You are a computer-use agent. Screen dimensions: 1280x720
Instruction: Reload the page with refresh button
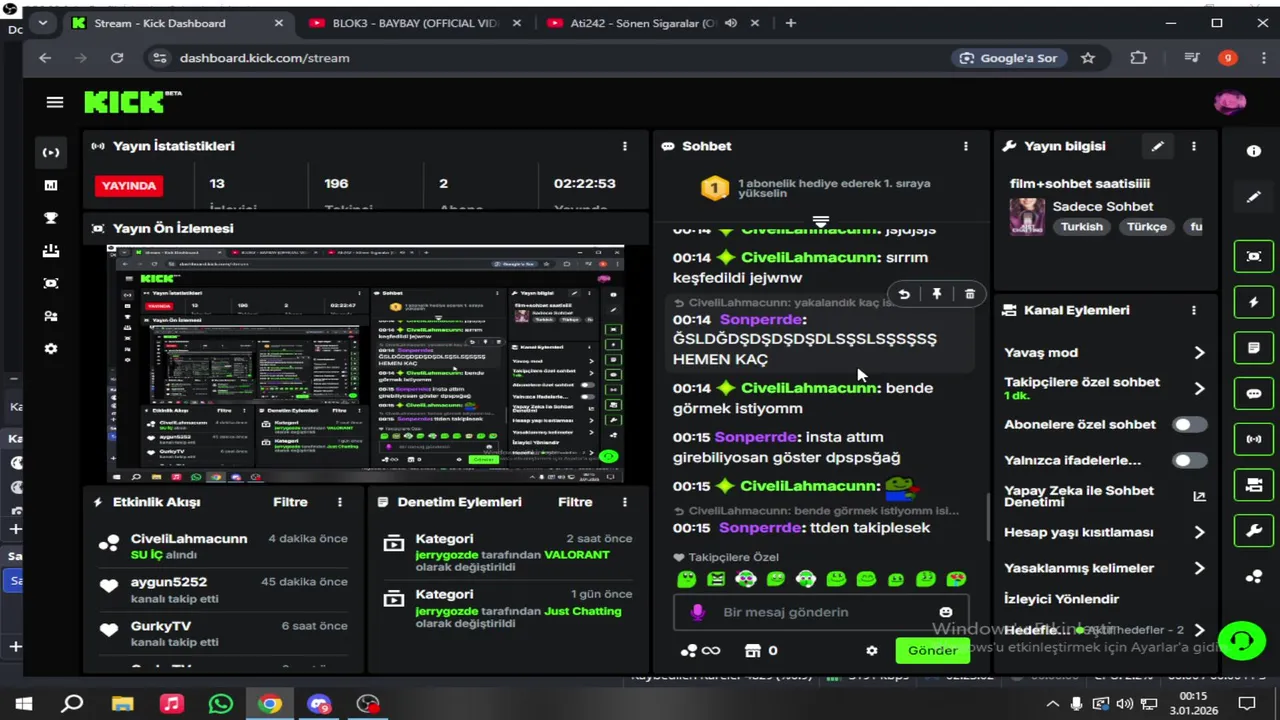click(x=117, y=58)
